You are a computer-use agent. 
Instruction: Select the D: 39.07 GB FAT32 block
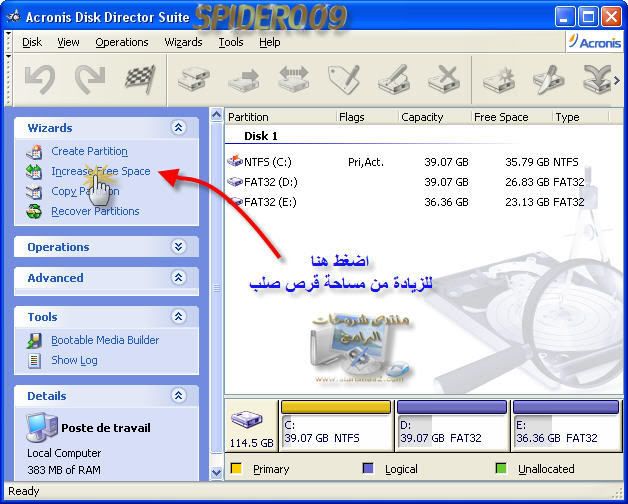tap(451, 425)
